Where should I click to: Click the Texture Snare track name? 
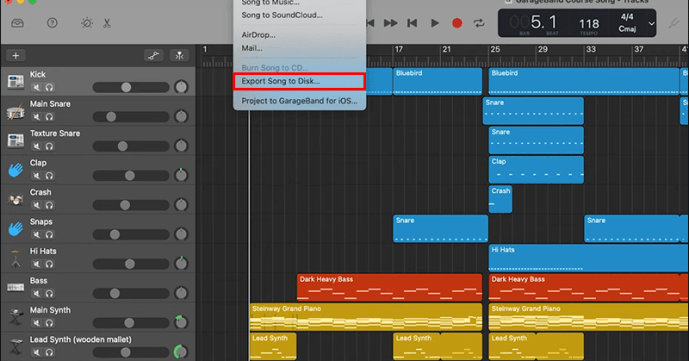55,133
